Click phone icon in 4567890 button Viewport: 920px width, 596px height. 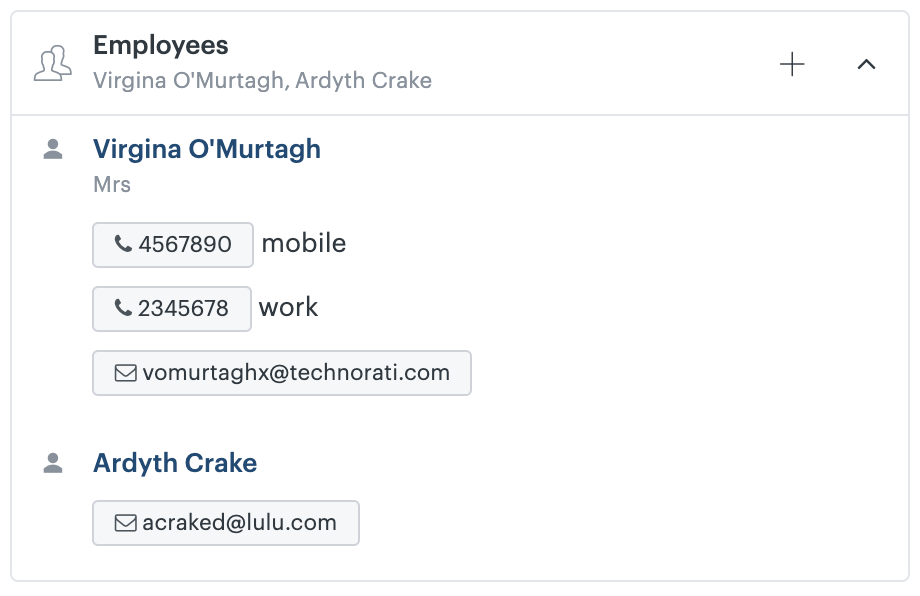[123, 243]
